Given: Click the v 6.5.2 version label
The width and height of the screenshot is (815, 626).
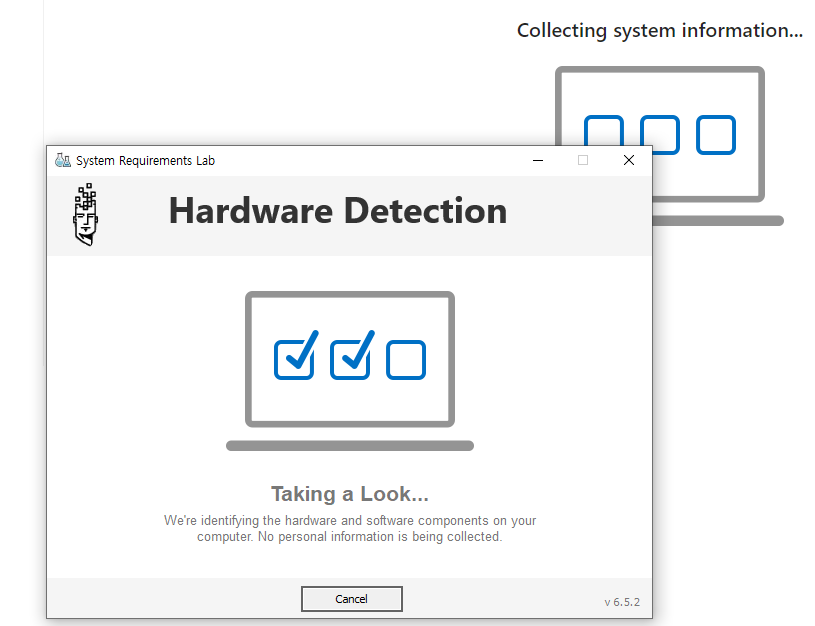Looking at the screenshot, I should point(621,602).
